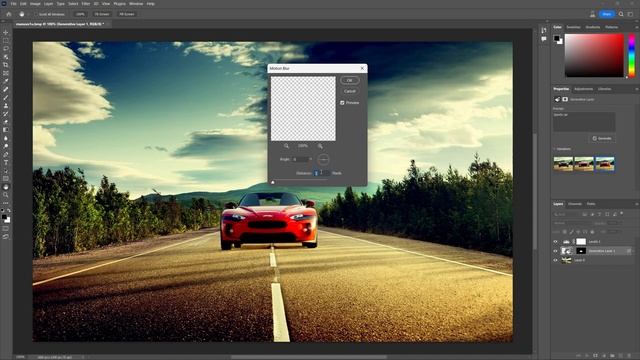Switch to the Adjustments tab
Screen dimensions: 640x360
(x=583, y=89)
